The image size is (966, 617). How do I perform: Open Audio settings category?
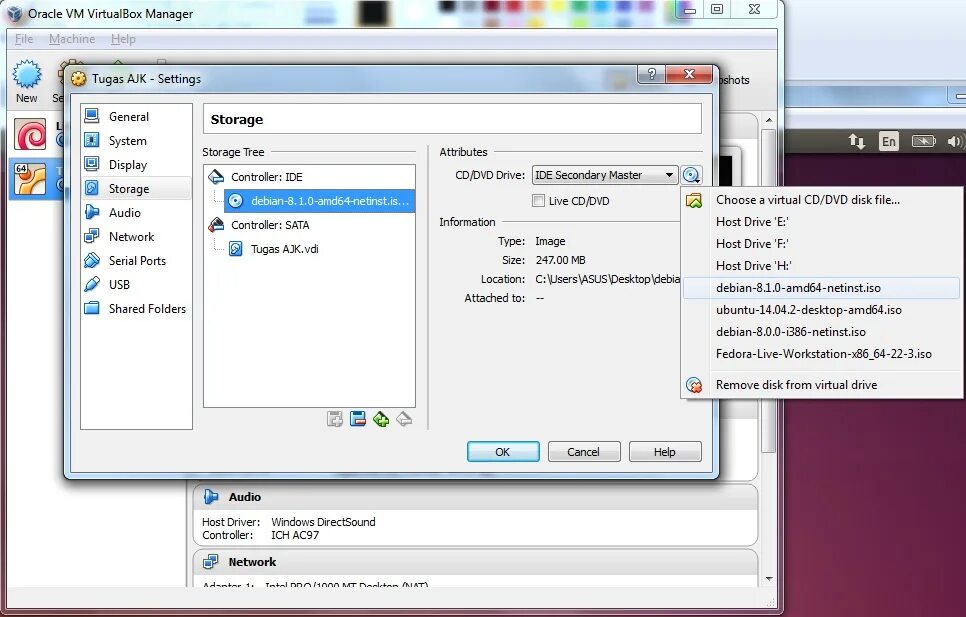[x=136, y=212]
